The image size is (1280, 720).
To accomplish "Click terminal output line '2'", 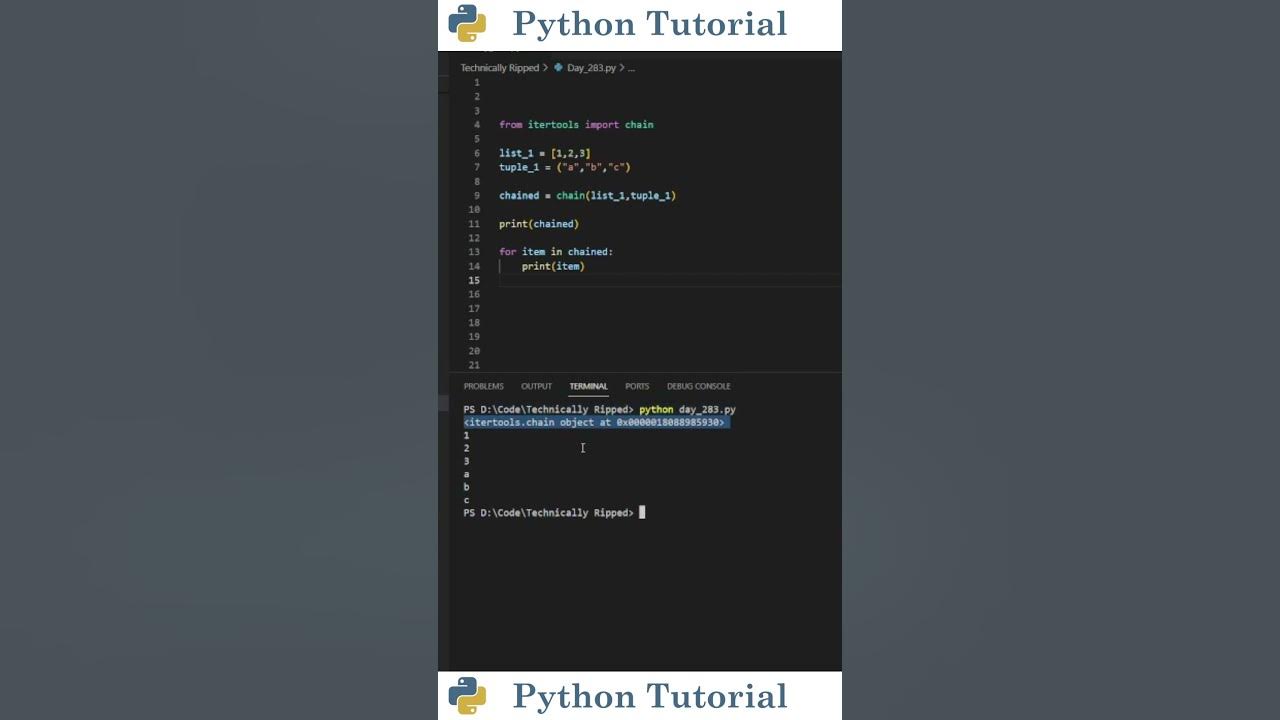I will [466, 449].
